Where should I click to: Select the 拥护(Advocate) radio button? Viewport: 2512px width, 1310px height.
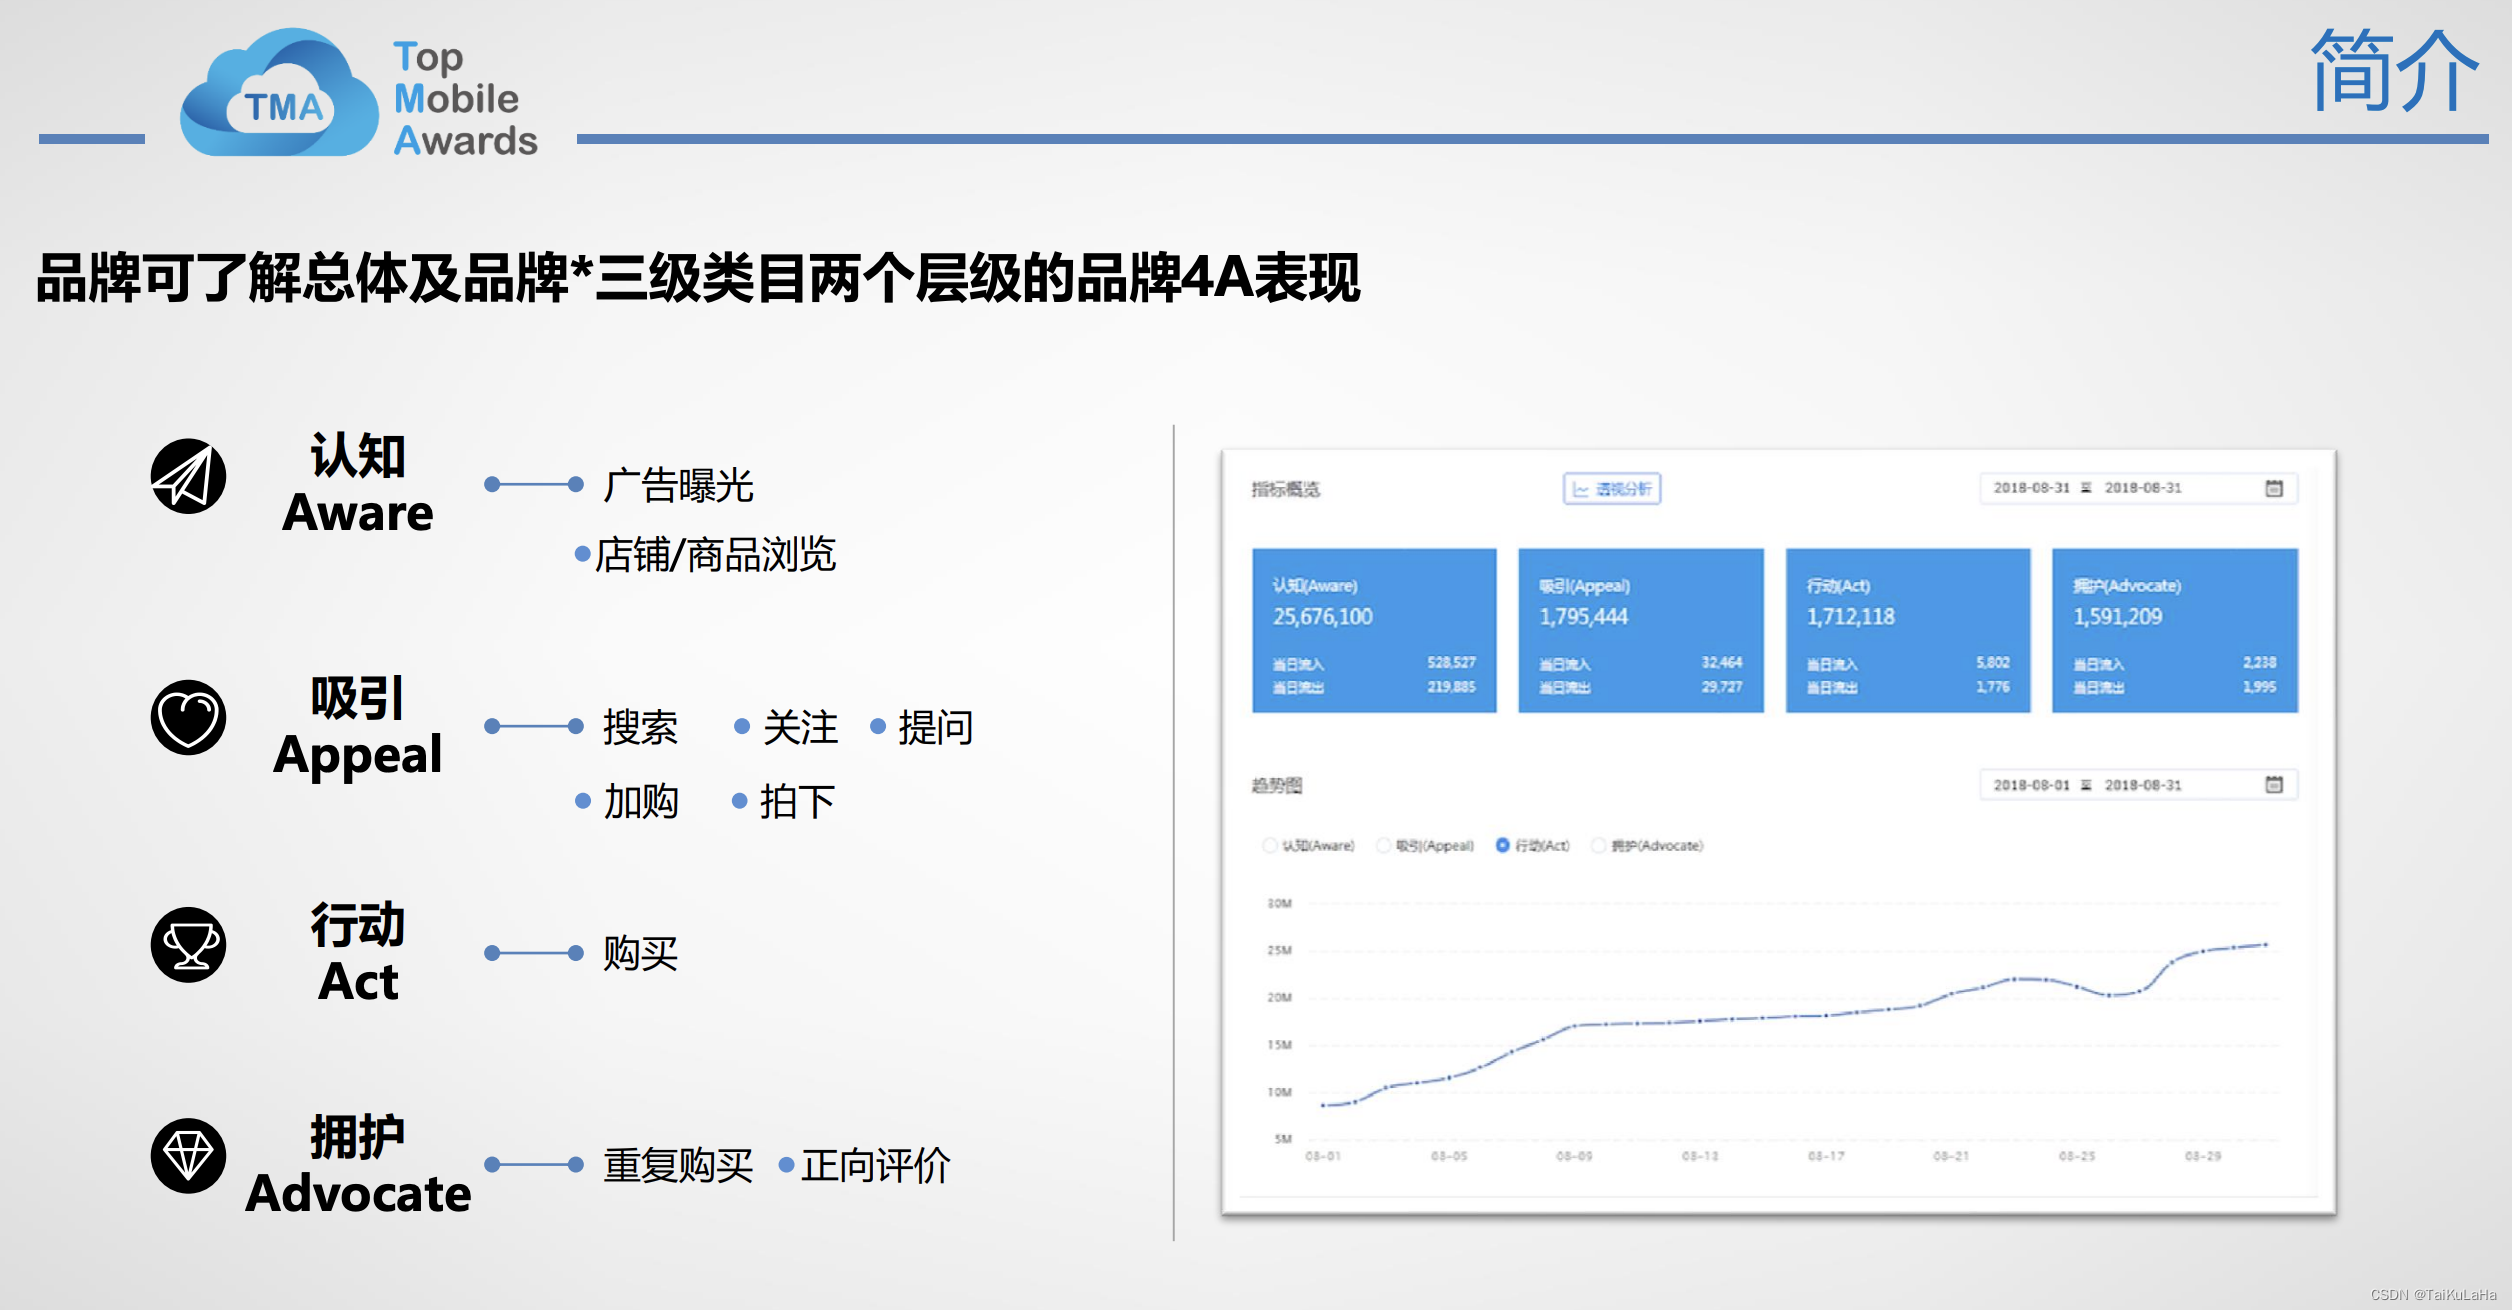pos(1598,846)
